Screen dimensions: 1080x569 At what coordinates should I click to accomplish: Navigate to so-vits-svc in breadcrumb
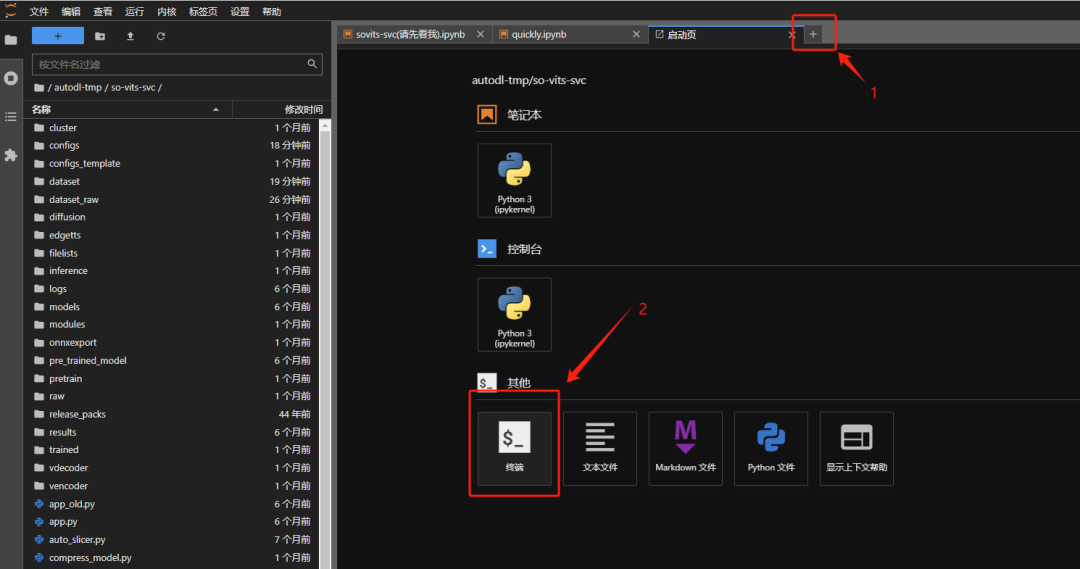[x=133, y=87]
